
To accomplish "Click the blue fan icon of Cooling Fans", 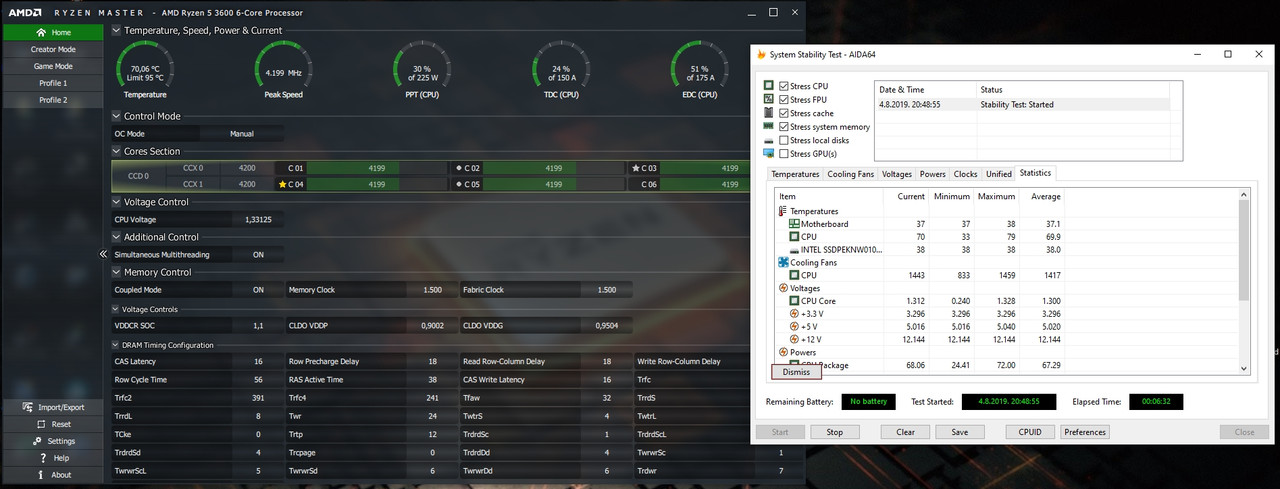I will [x=783, y=262].
